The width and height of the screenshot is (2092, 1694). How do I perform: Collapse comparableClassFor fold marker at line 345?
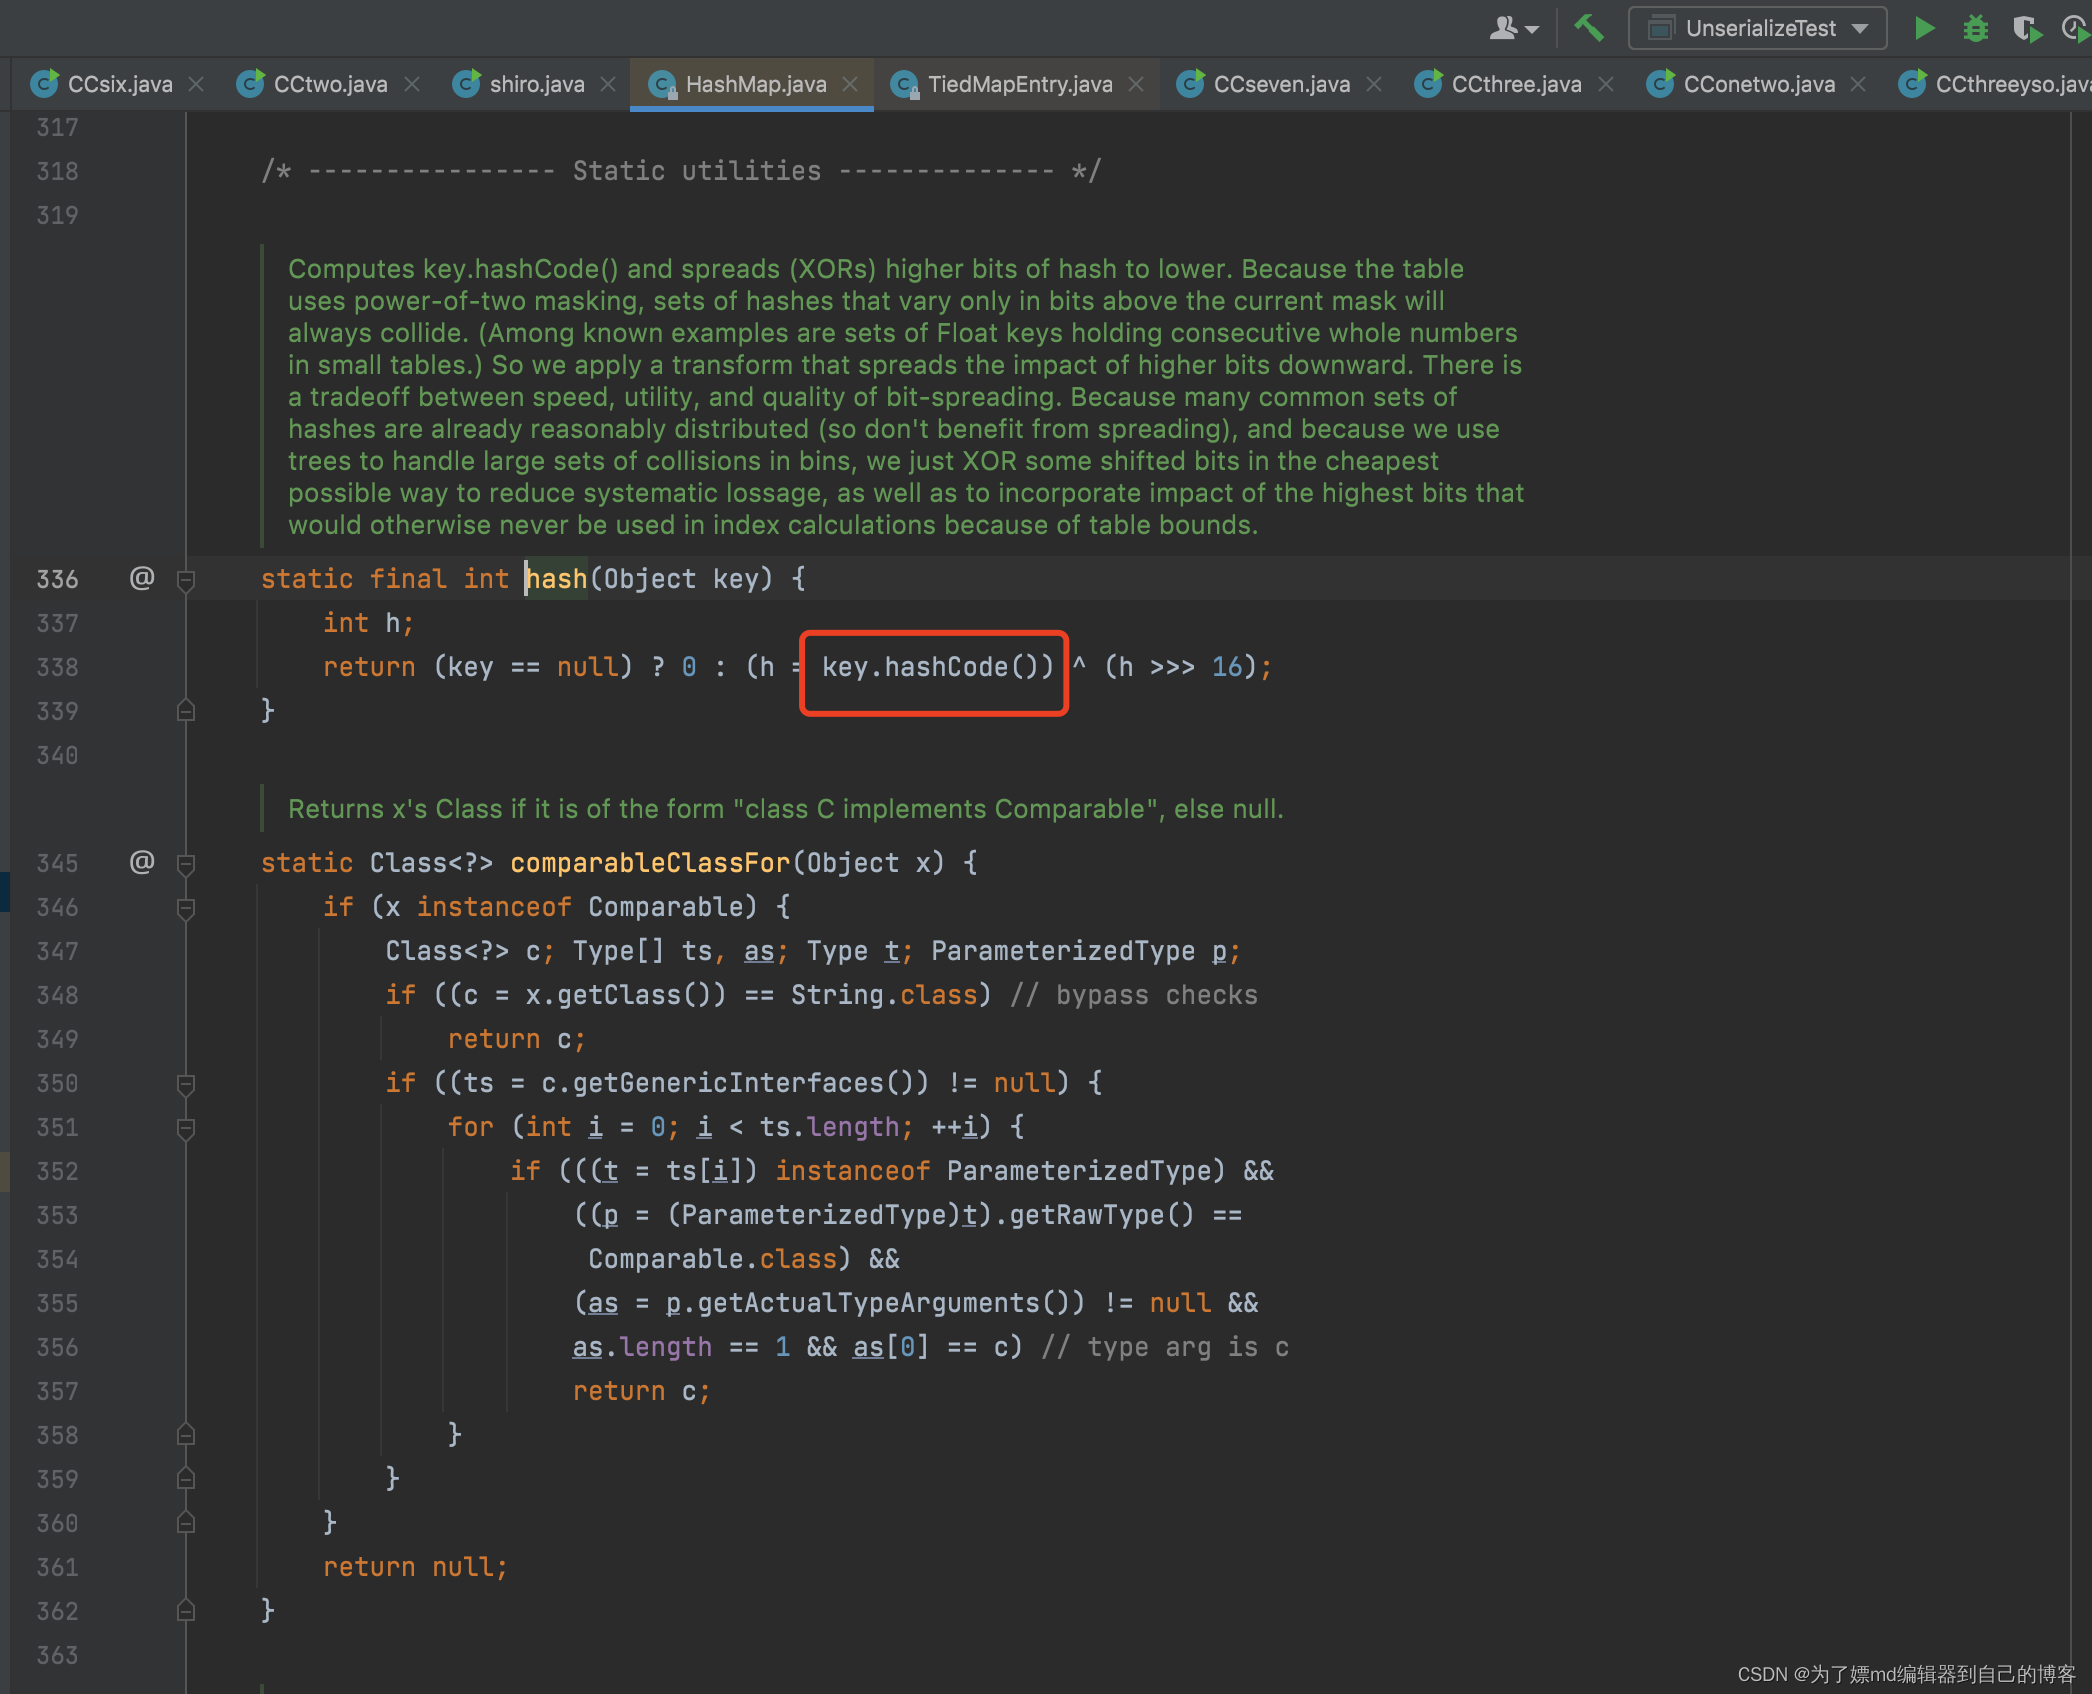coord(186,863)
